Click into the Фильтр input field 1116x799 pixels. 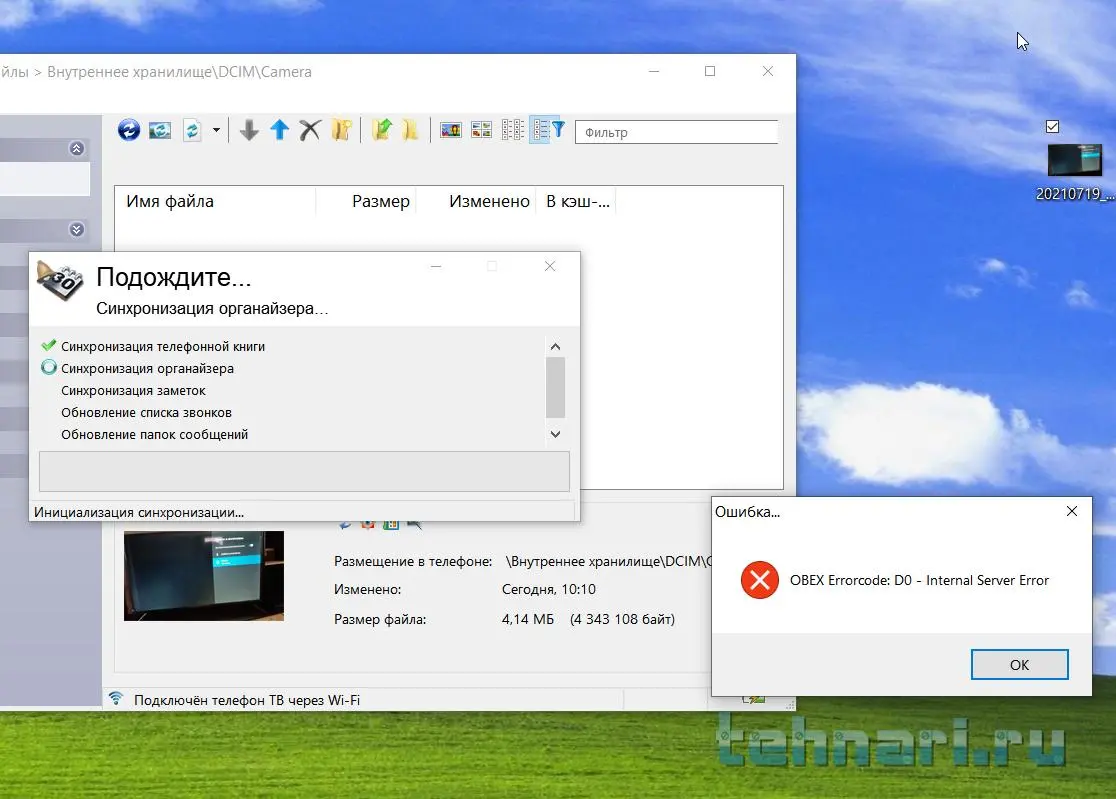coord(676,132)
